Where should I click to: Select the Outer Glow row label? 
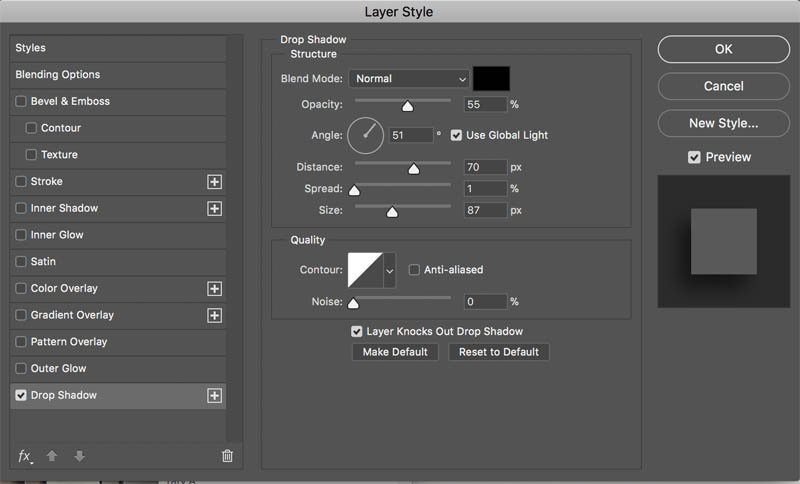click(x=58, y=368)
